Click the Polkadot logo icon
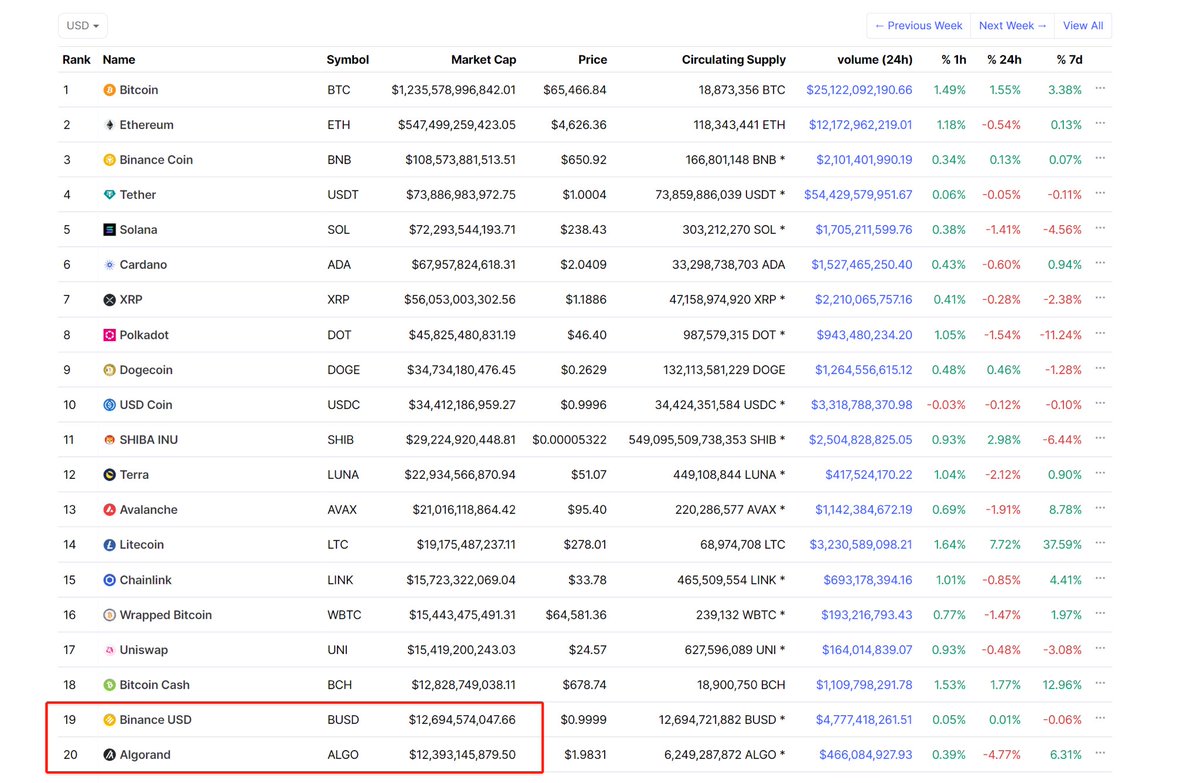This screenshot has height=783, width=1200. [110, 335]
